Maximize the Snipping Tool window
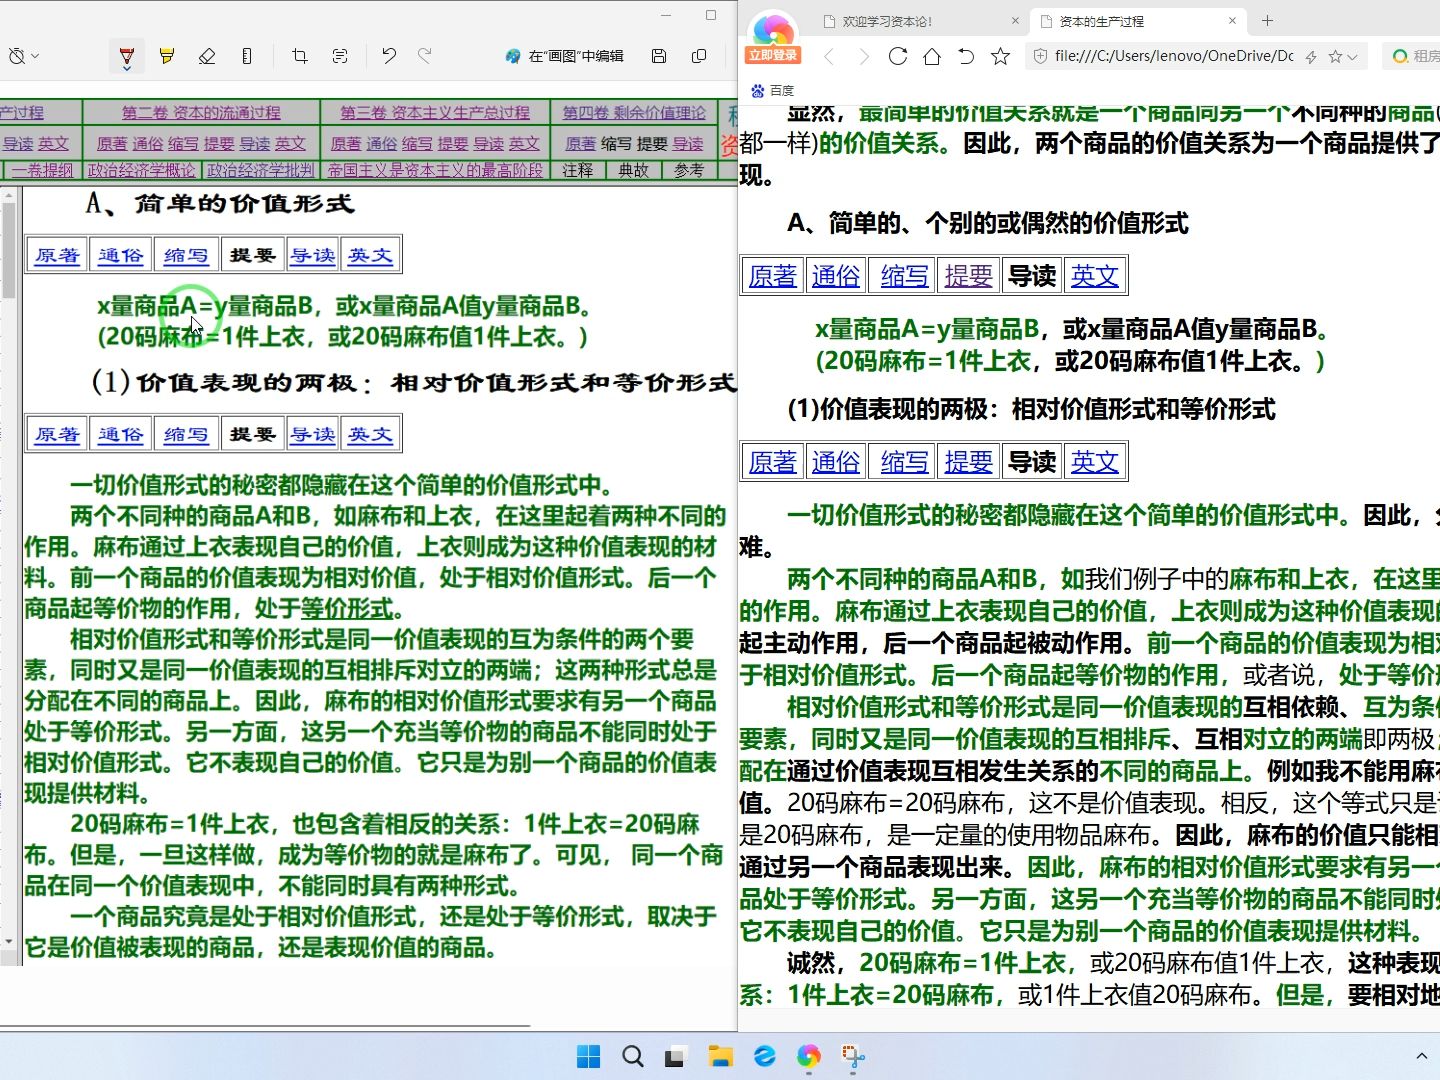 coord(711,15)
